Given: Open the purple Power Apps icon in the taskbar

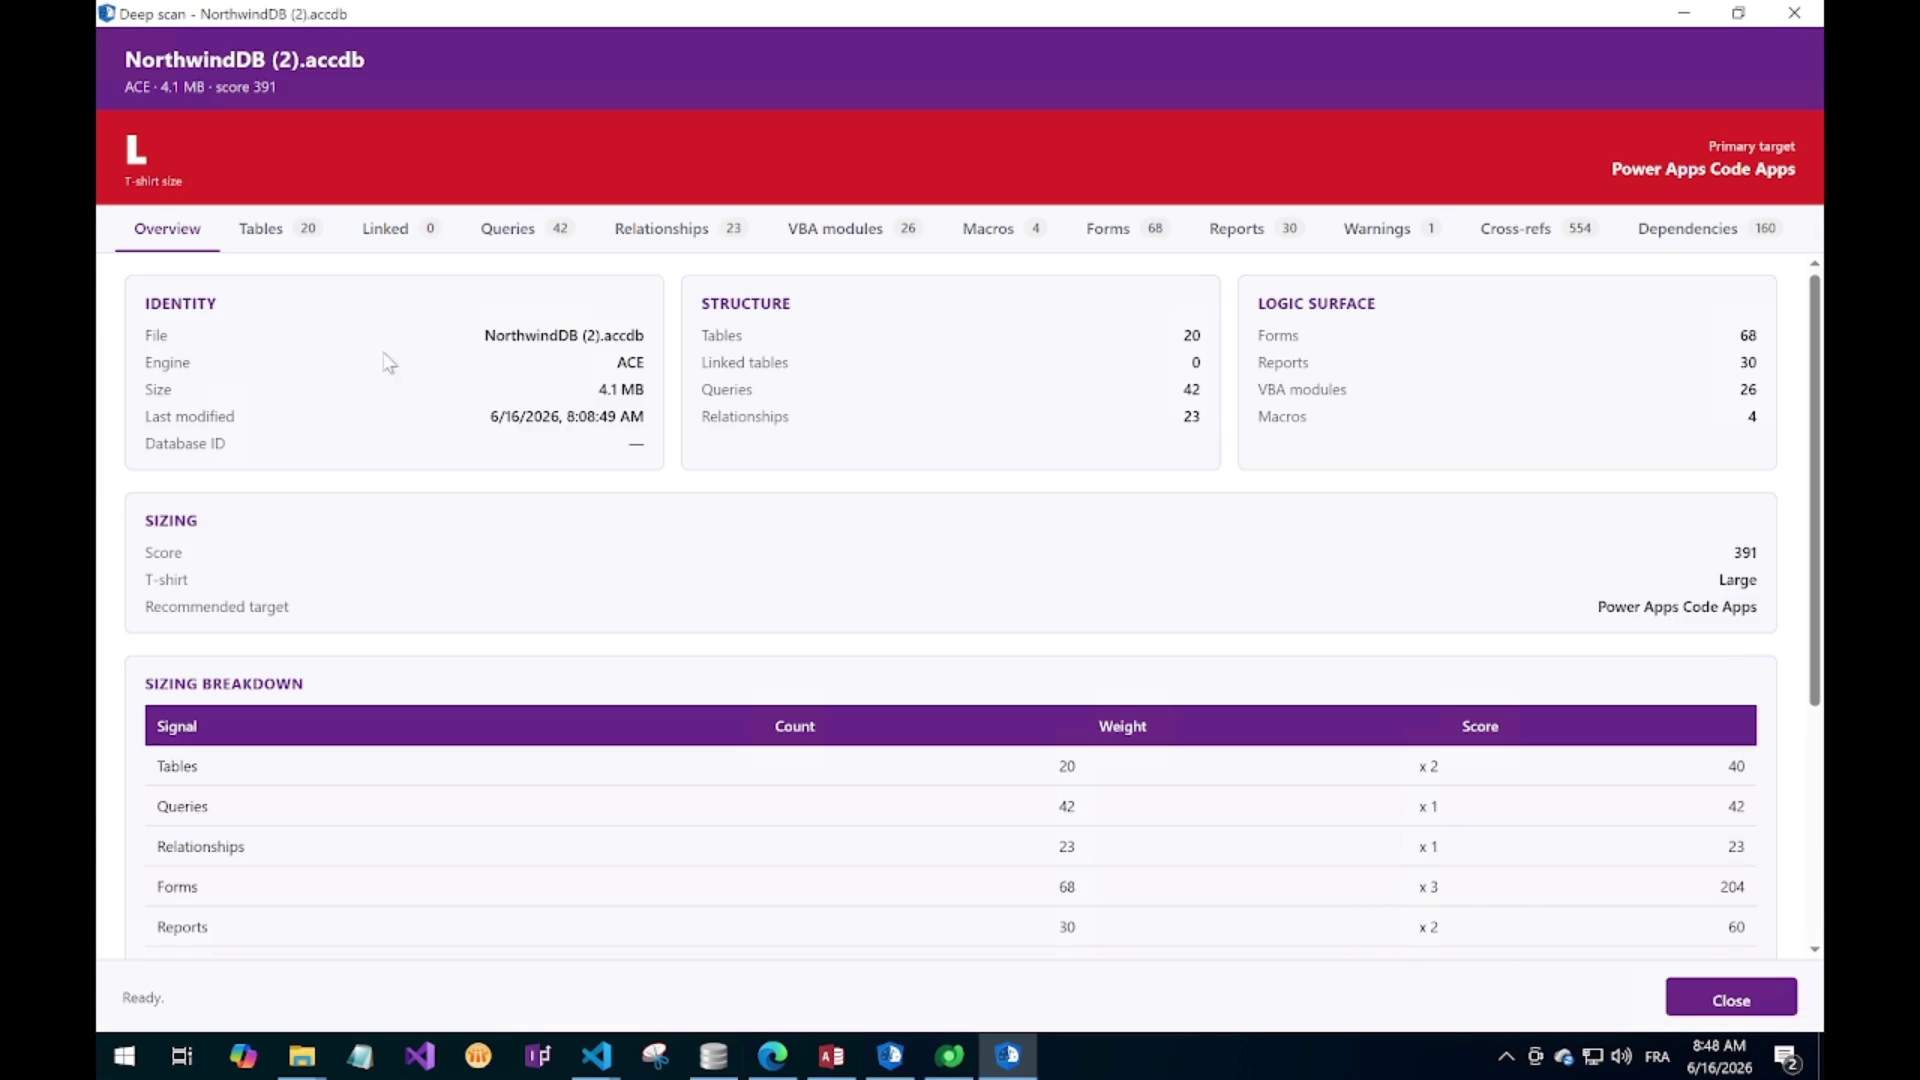Looking at the screenshot, I should [538, 1056].
